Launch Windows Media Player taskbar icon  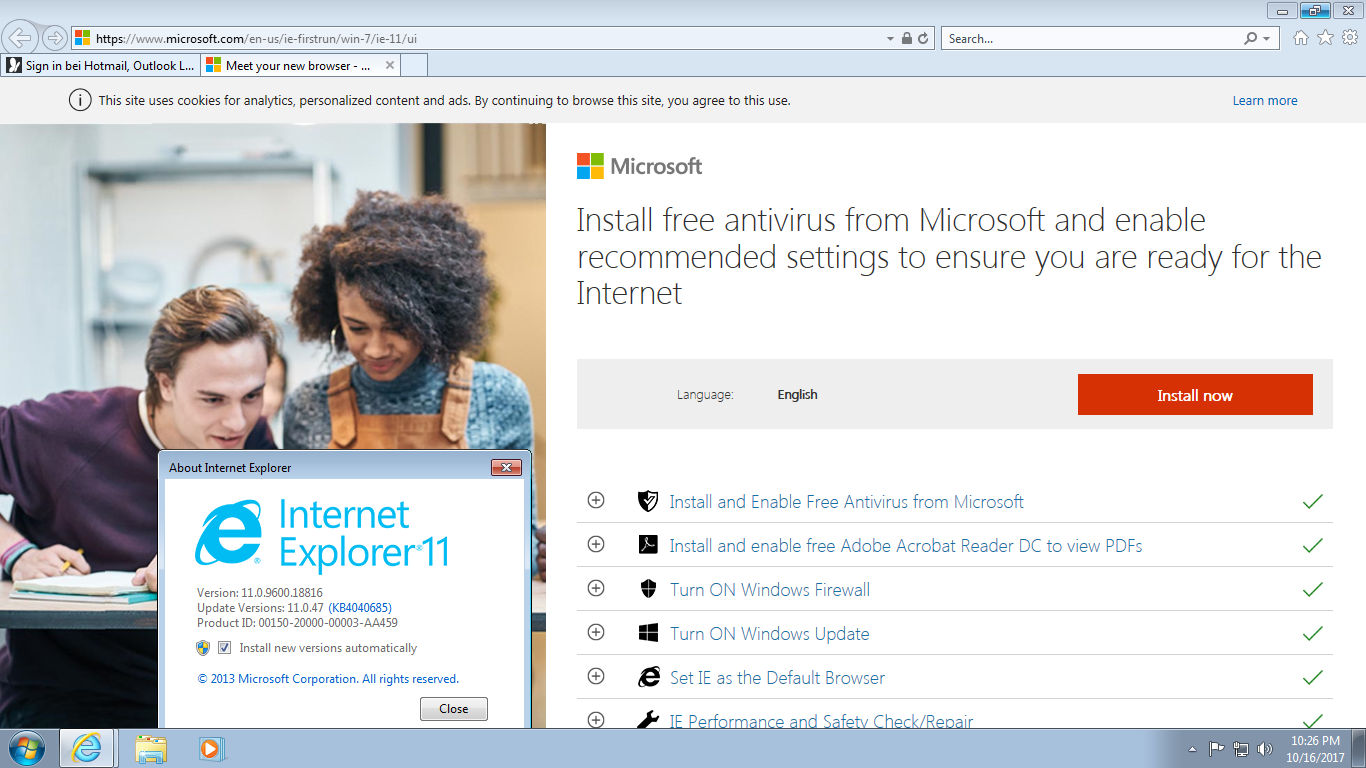(x=211, y=748)
